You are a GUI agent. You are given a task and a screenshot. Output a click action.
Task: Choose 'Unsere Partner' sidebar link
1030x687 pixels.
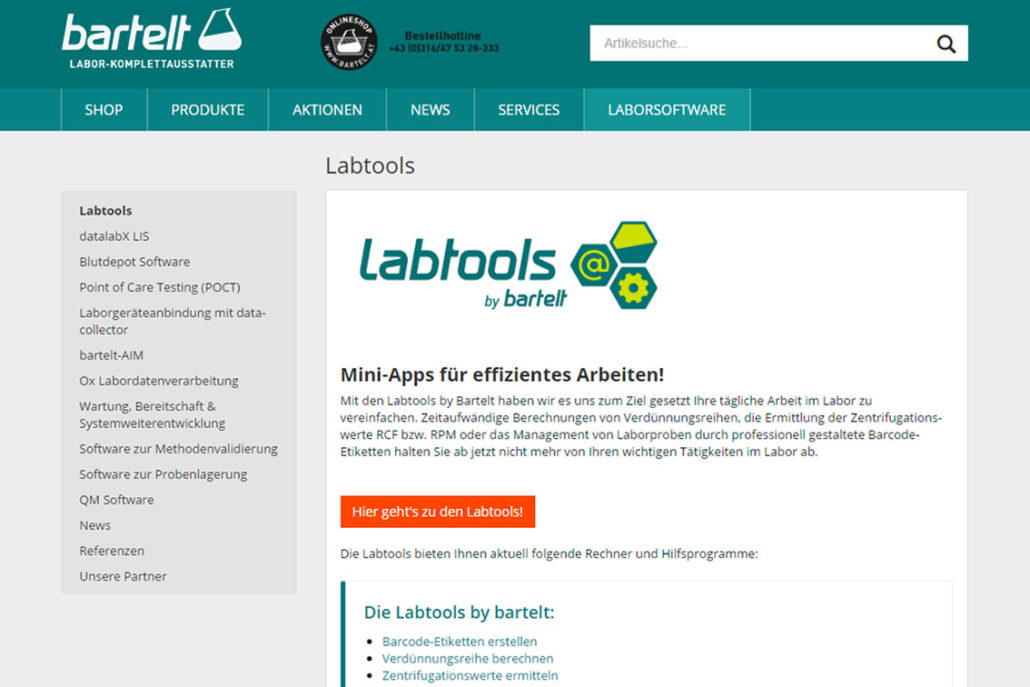click(123, 576)
